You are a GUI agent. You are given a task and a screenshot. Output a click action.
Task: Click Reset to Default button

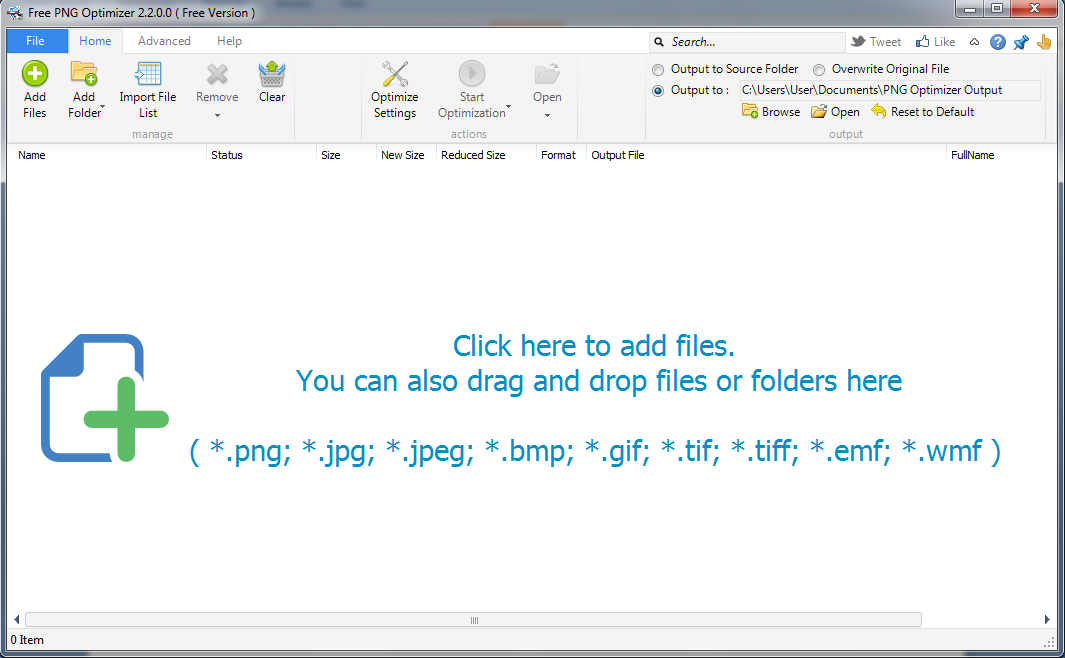tap(922, 112)
